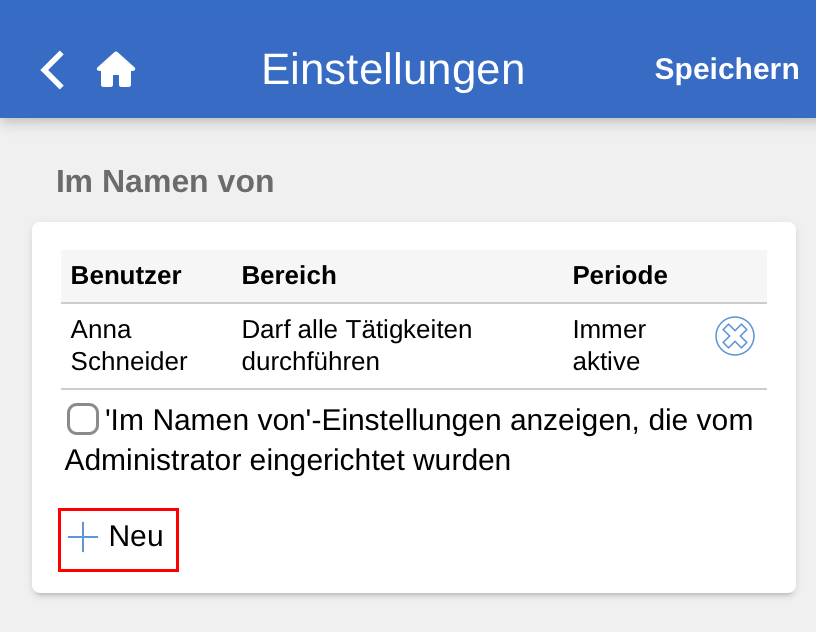Go back using the left chevron arrow
The height and width of the screenshot is (632, 816).
pyautogui.click(x=53, y=70)
